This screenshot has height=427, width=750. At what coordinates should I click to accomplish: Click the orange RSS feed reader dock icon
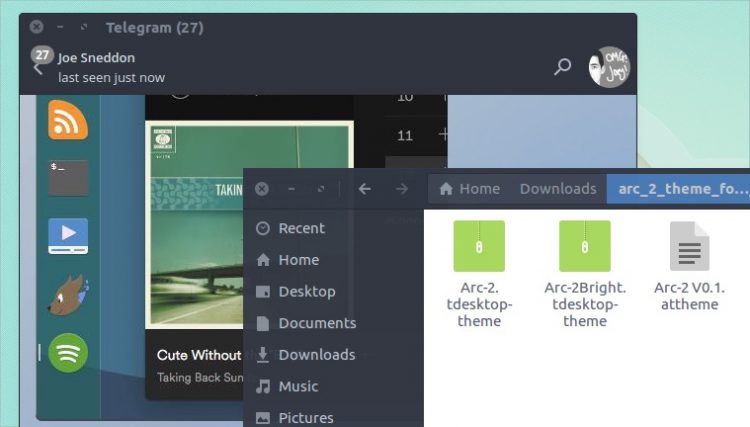click(68, 120)
